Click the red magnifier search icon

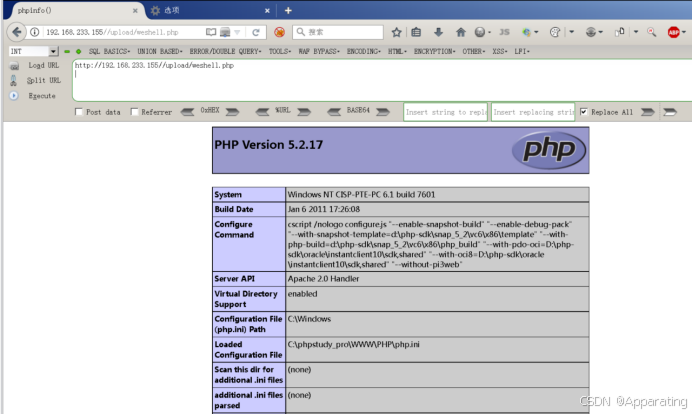(x=651, y=32)
